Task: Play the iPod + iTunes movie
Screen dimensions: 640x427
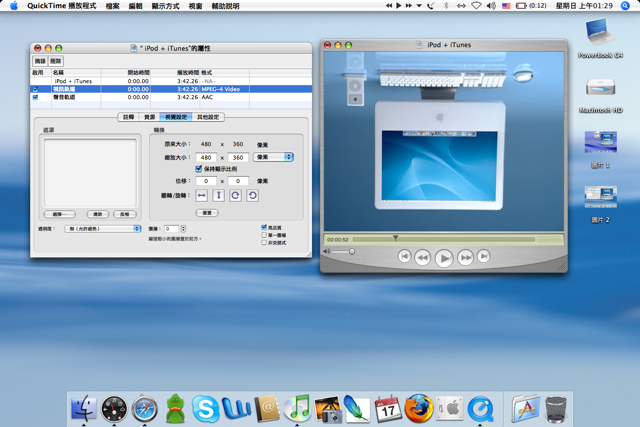Action: [444, 258]
